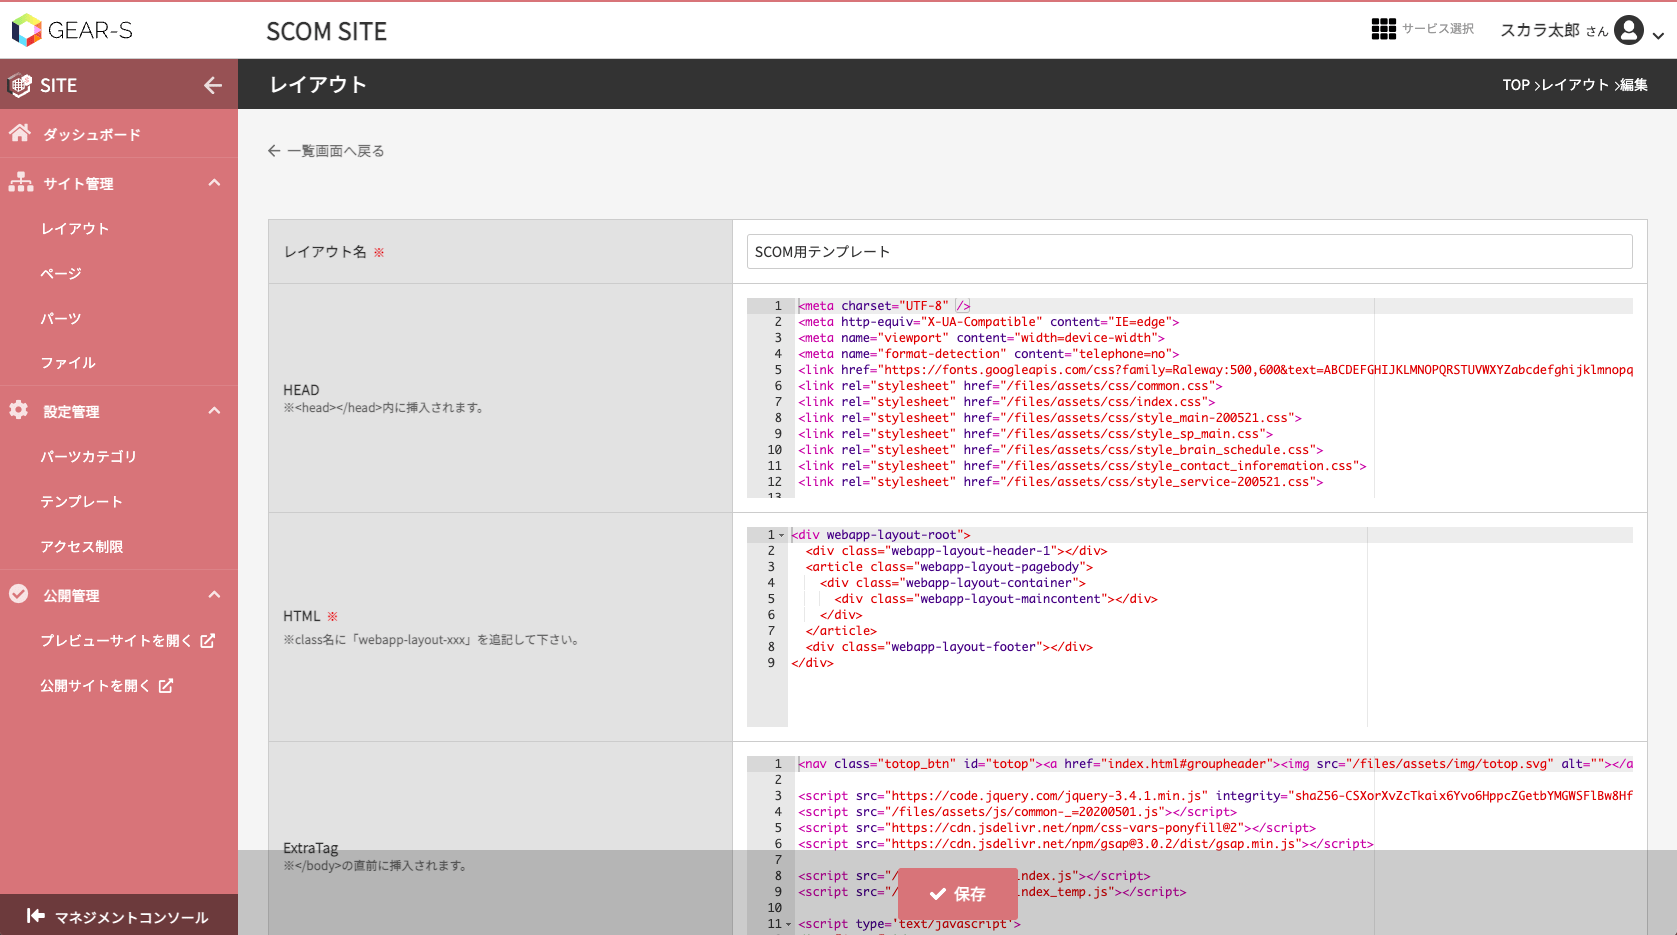The image size is (1677, 935).
Task: Click the dashboard home icon
Action: [20, 133]
